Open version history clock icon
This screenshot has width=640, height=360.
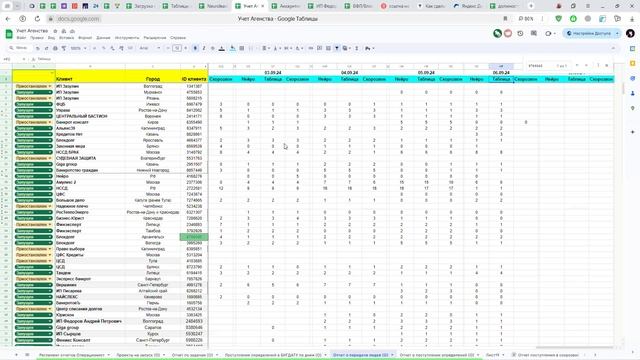pyautogui.click(x=520, y=33)
